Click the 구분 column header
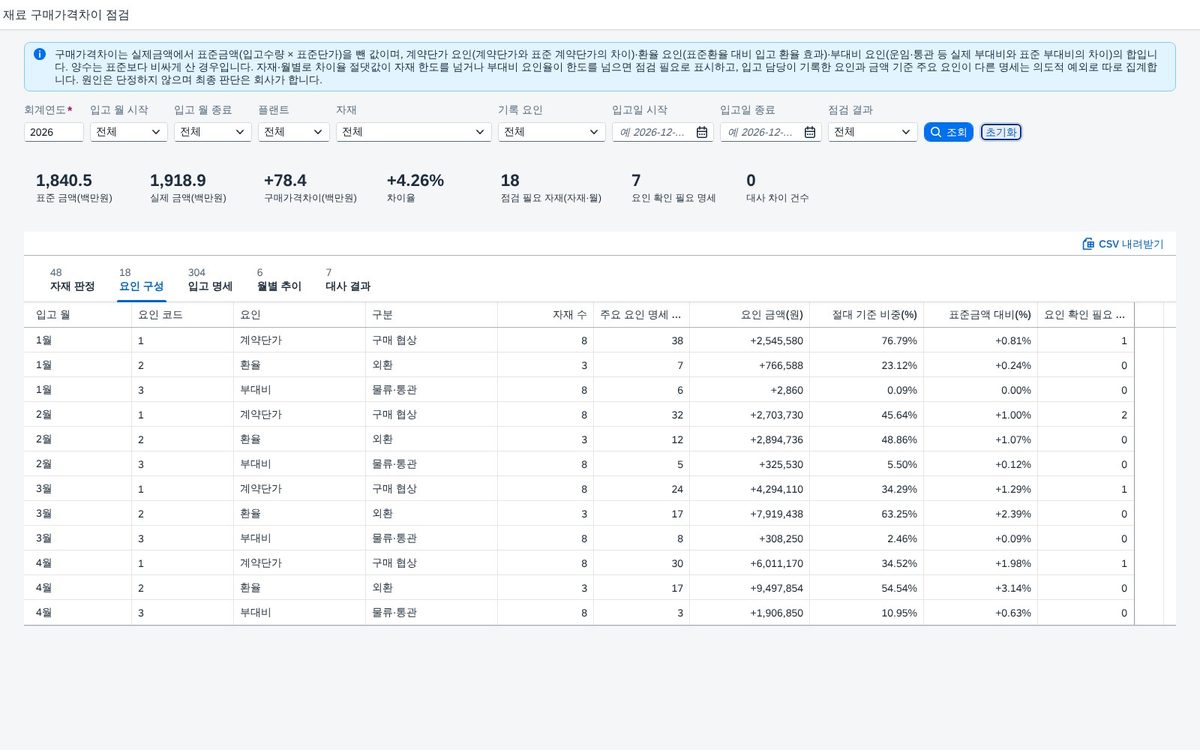 tap(431, 314)
